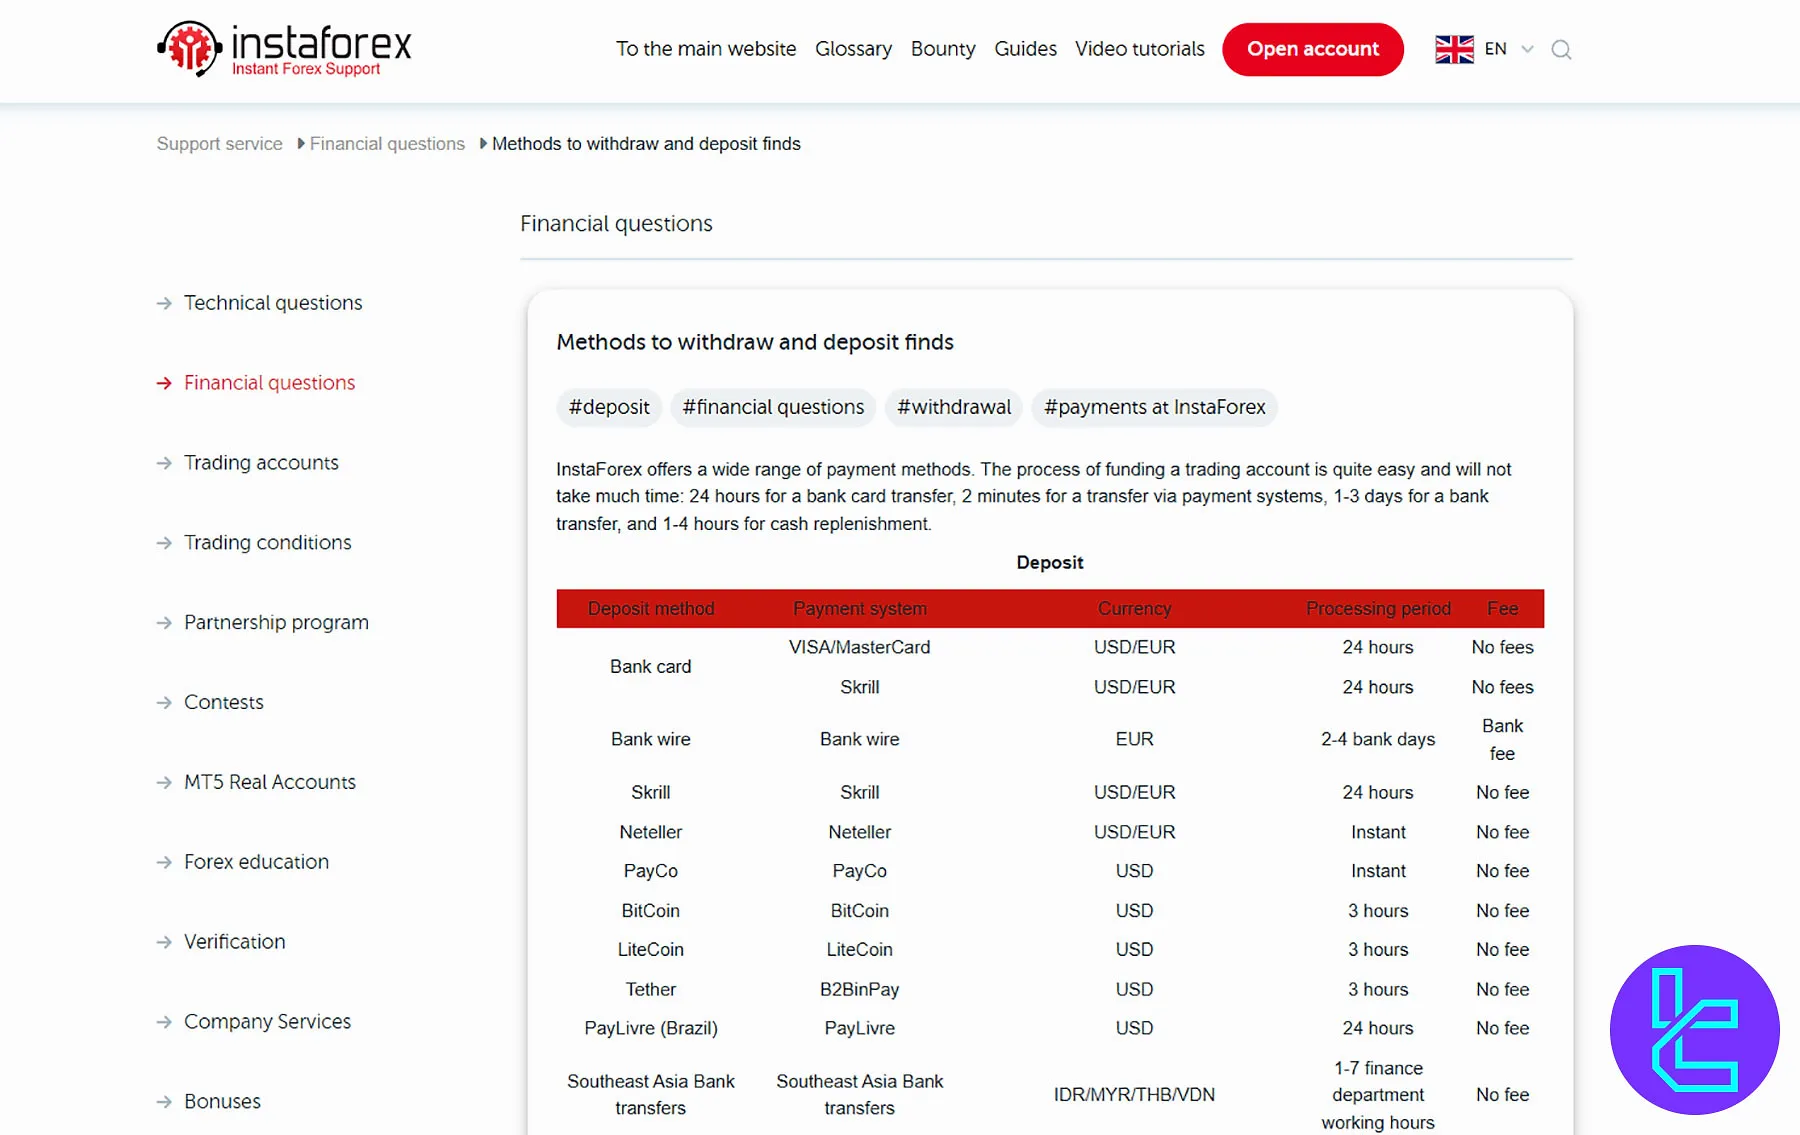Click the Open account button
This screenshot has height=1135, width=1800.
coord(1313,49)
